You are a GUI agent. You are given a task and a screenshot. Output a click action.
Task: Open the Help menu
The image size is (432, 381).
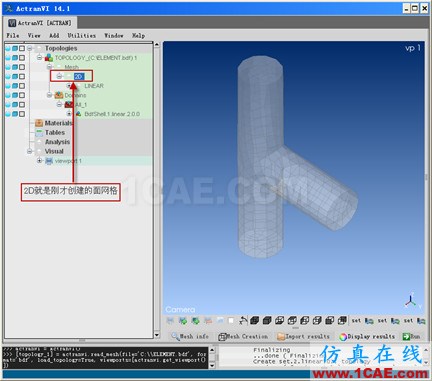pos(138,35)
